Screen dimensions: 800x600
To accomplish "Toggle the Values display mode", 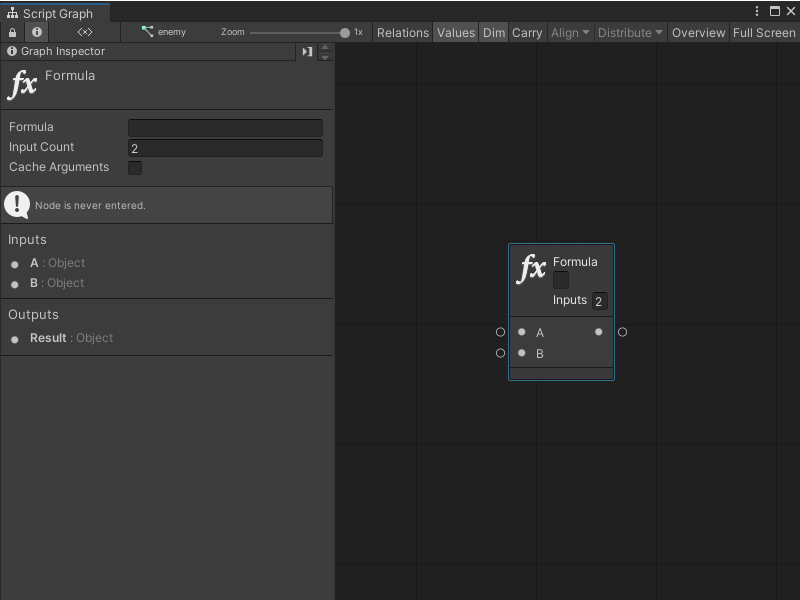I will tap(456, 32).
